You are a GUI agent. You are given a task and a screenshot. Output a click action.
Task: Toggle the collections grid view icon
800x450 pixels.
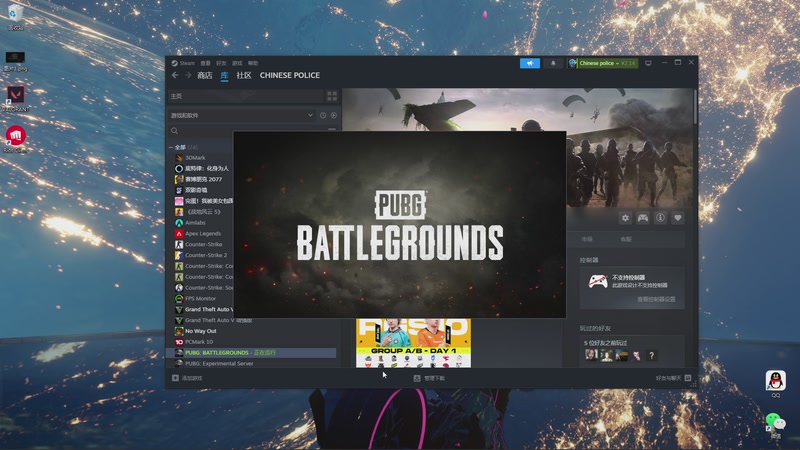tap(332, 96)
